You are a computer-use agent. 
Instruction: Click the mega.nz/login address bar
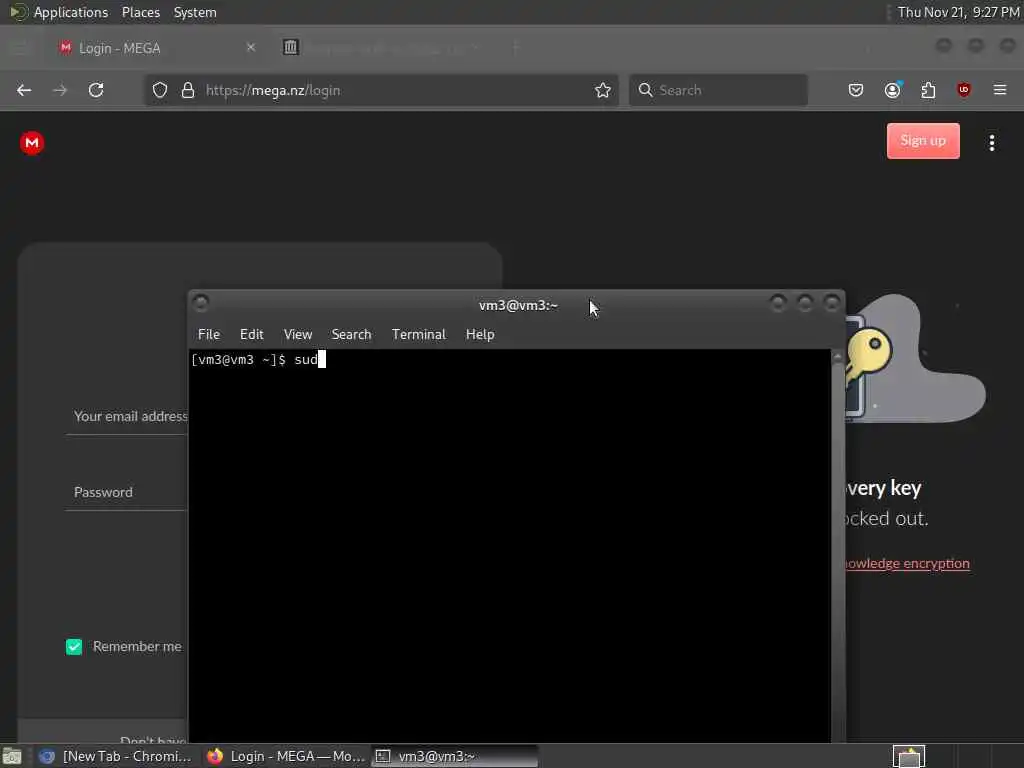[382, 90]
